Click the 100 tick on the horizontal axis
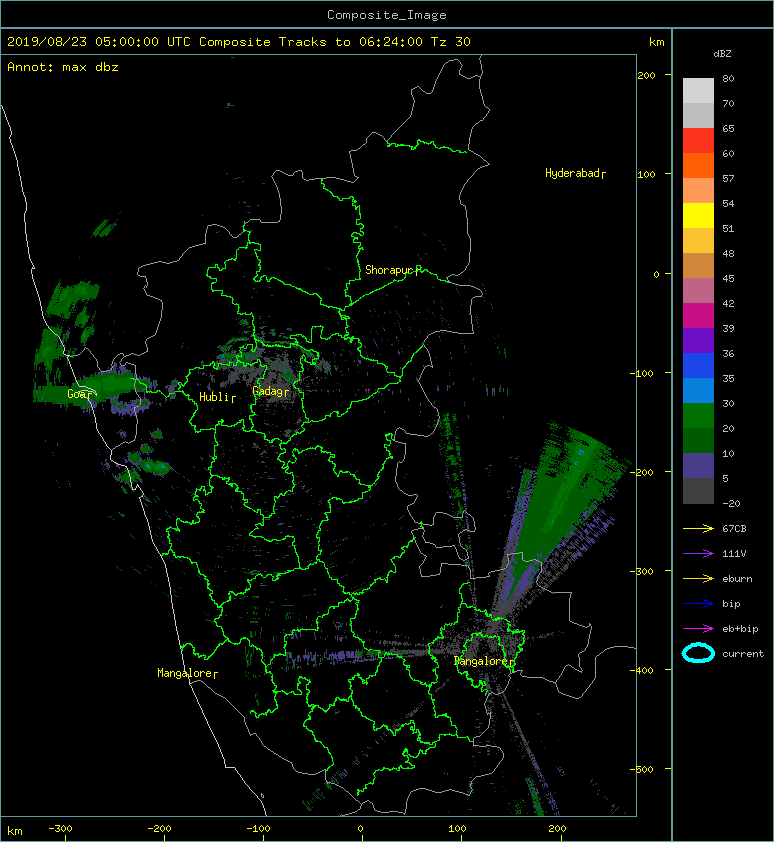Viewport: 774px width, 842px height. (457, 829)
